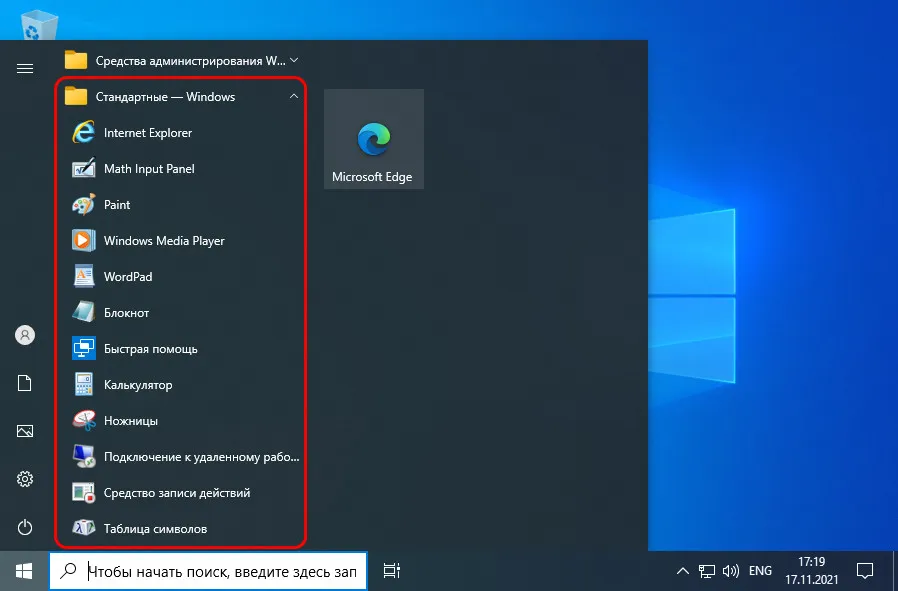Select the "Paint" label
The height and width of the screenshot is (591, 898).
[x=117, y=205]
